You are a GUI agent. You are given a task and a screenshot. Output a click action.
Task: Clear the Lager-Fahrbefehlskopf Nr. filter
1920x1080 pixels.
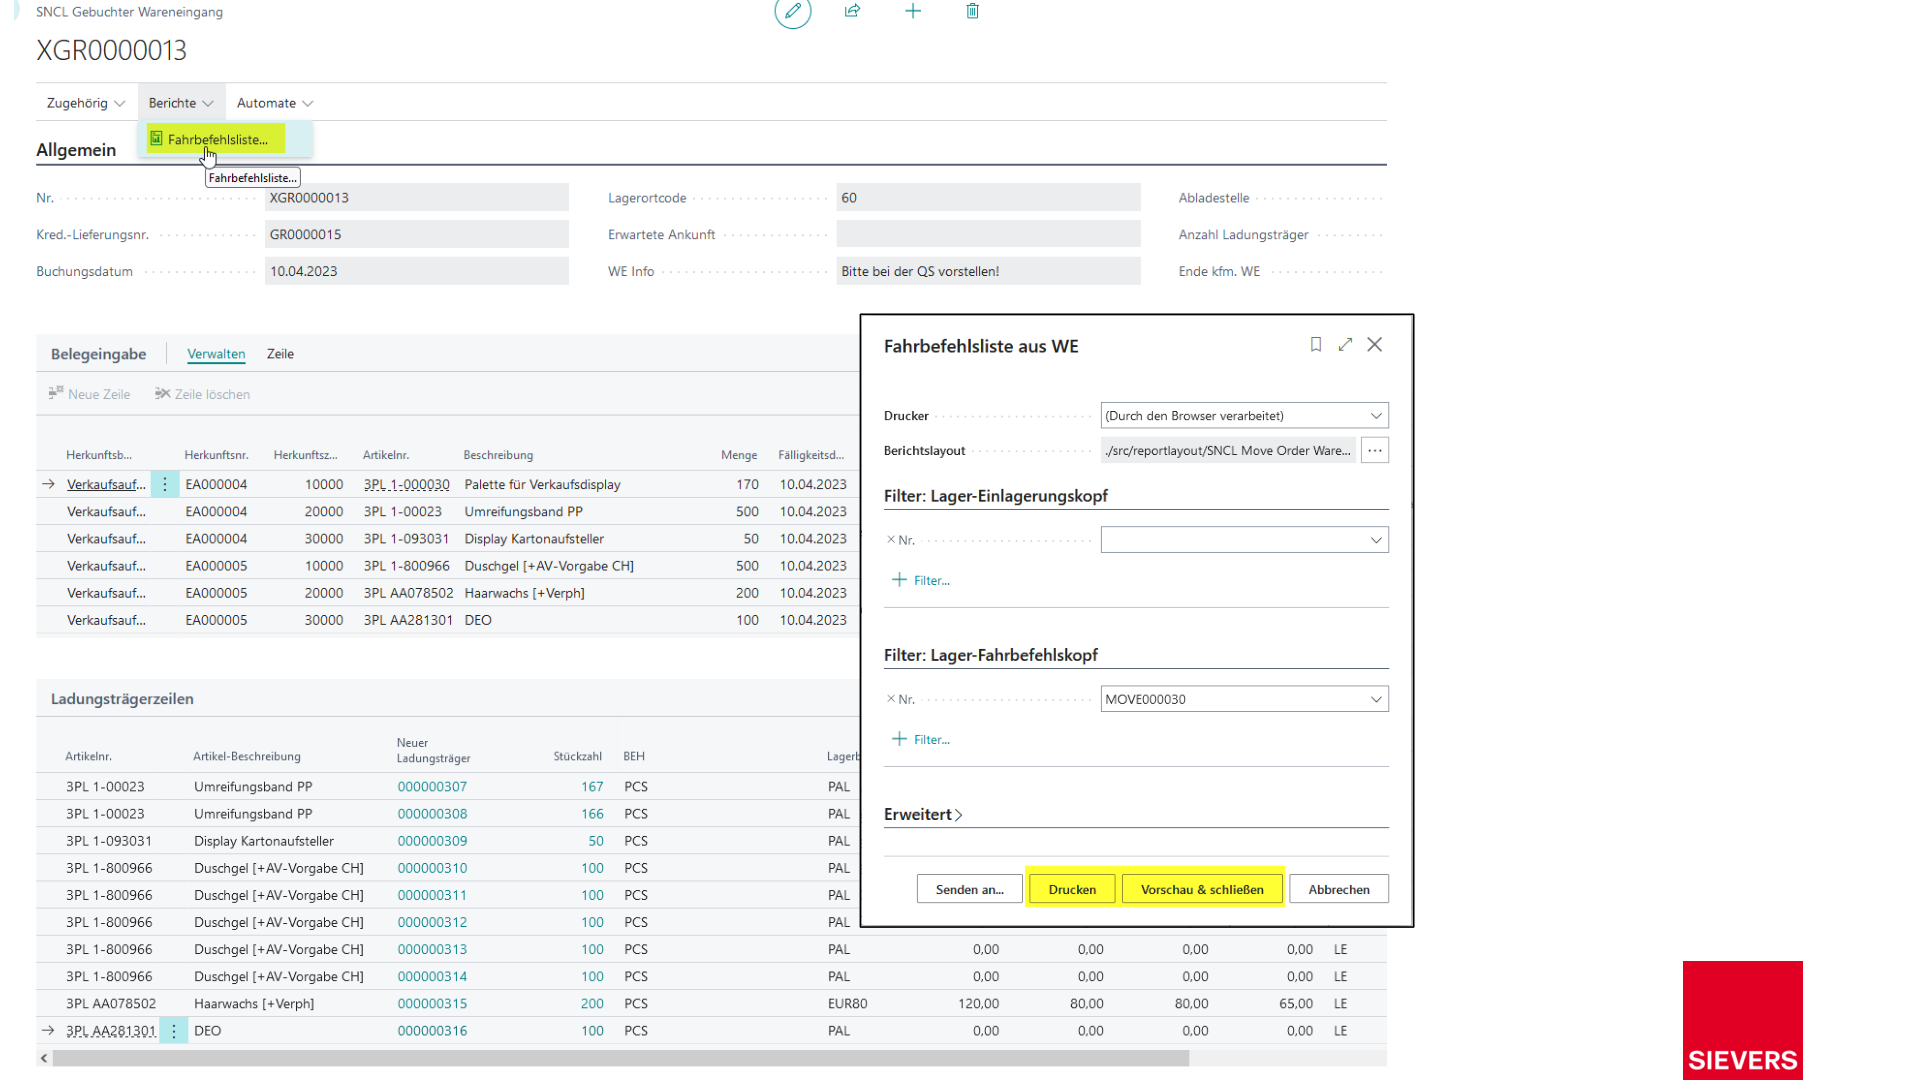tap(890, 699)
